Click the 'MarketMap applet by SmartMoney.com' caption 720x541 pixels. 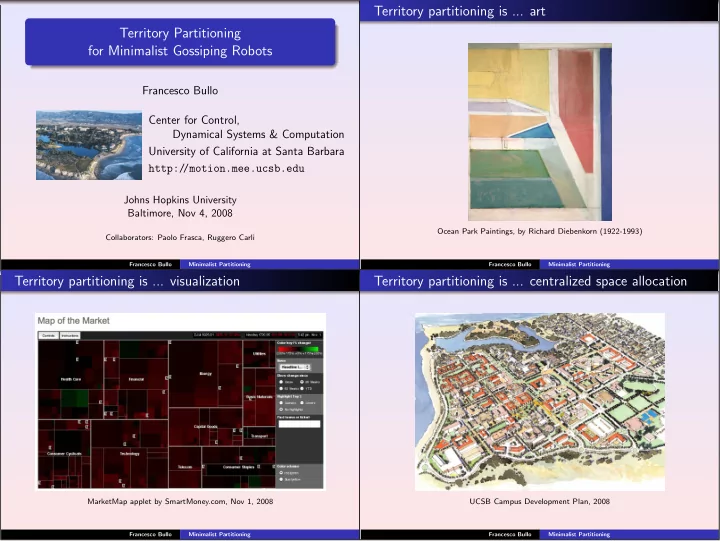(x=180, y=501)
